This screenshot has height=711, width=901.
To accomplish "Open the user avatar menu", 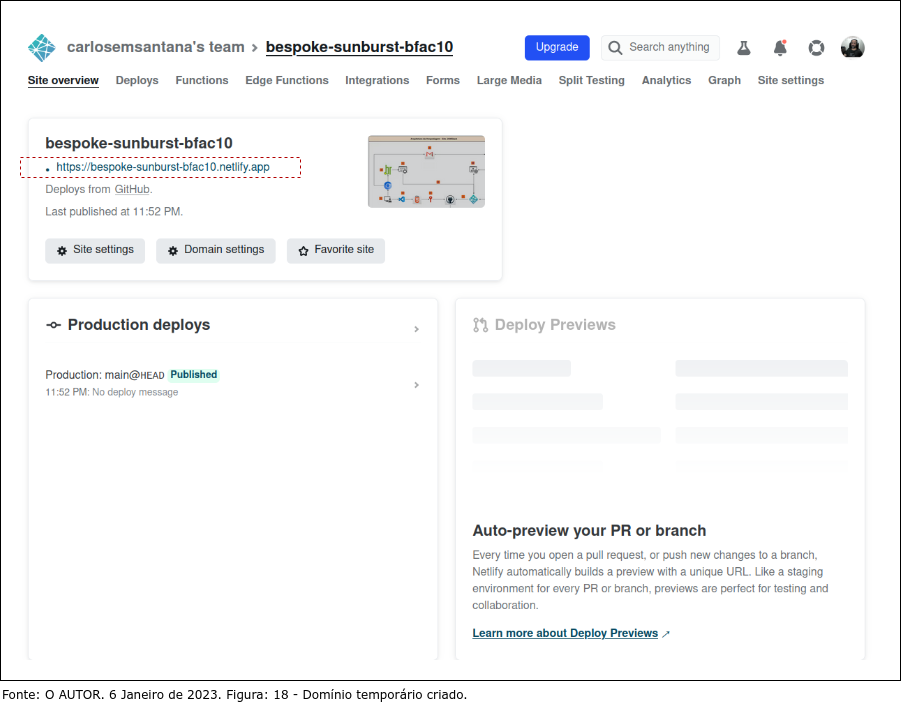I will [x=853, y=48].
